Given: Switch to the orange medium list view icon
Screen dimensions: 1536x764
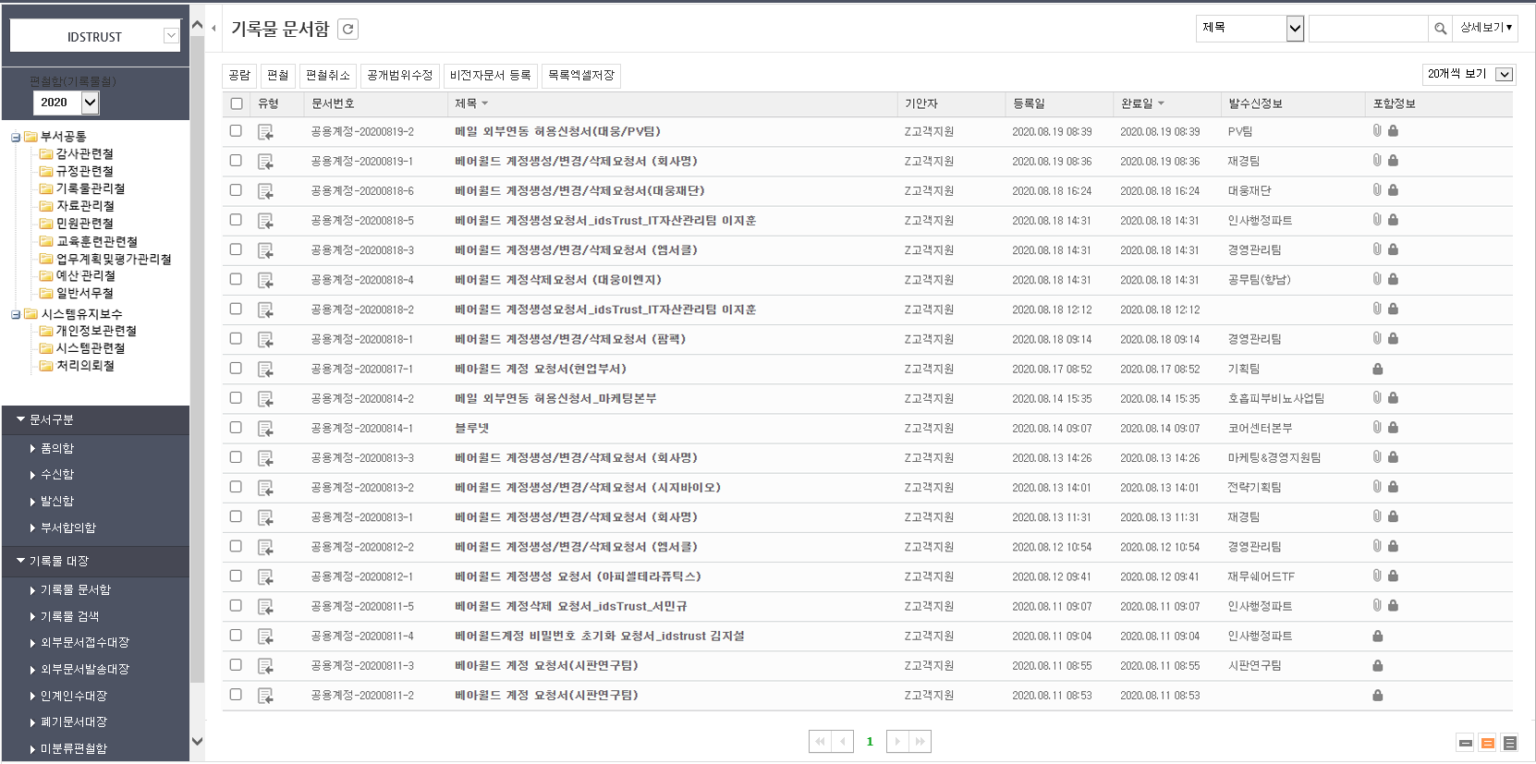Looking at the screenshot, I should (1489, 743).
